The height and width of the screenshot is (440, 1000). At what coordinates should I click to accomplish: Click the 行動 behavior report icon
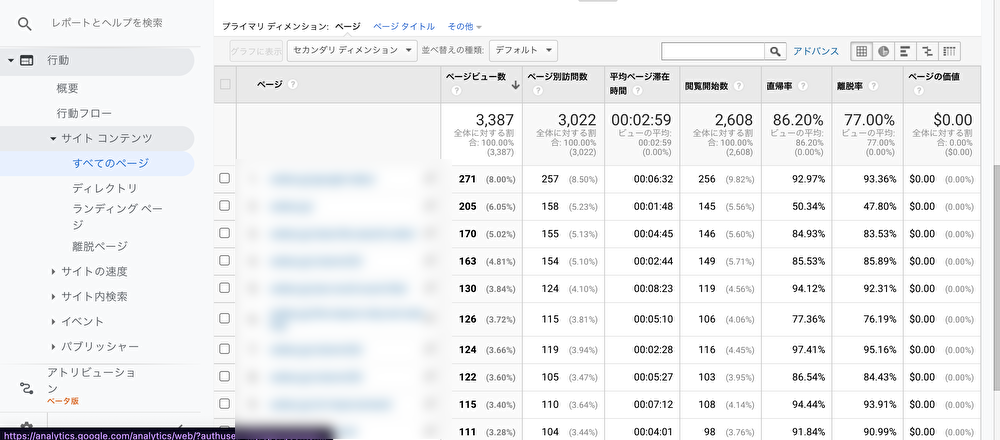tap(27, 61)
